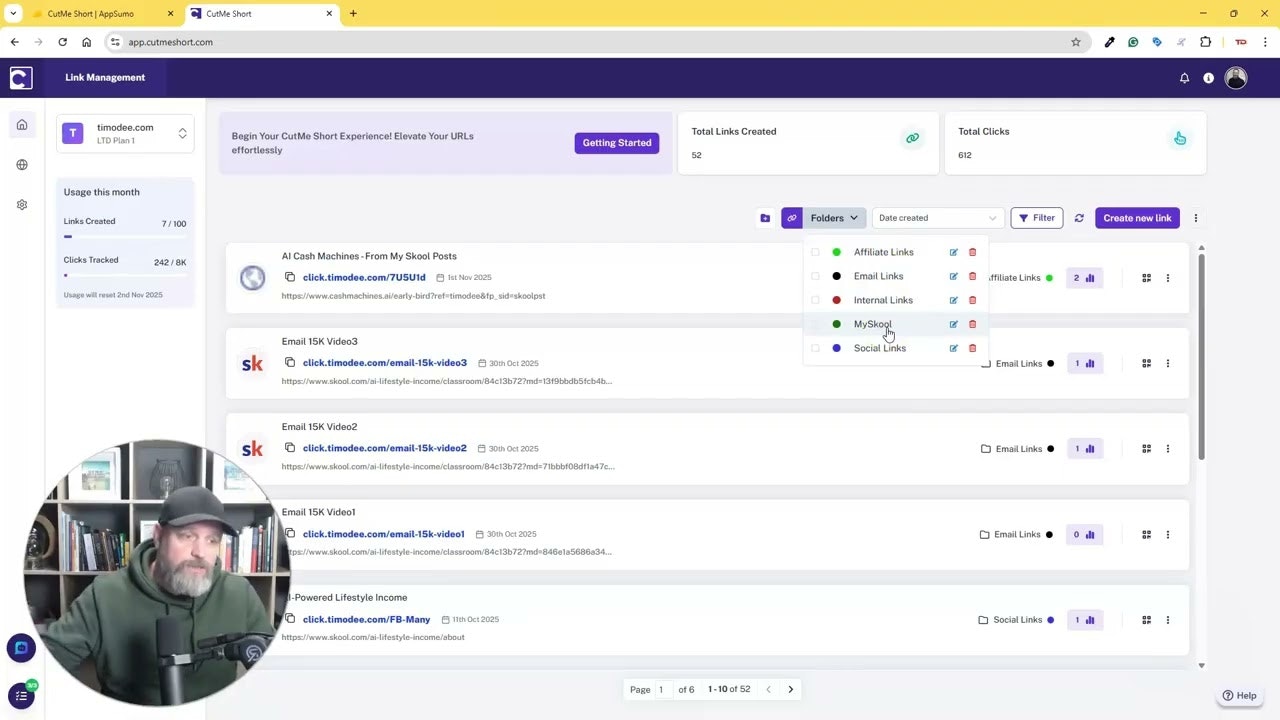The height and width of the screenshot is (720, 1280).
Task: Go to home via sidebar house icon
Action: (x=22, y=125)
